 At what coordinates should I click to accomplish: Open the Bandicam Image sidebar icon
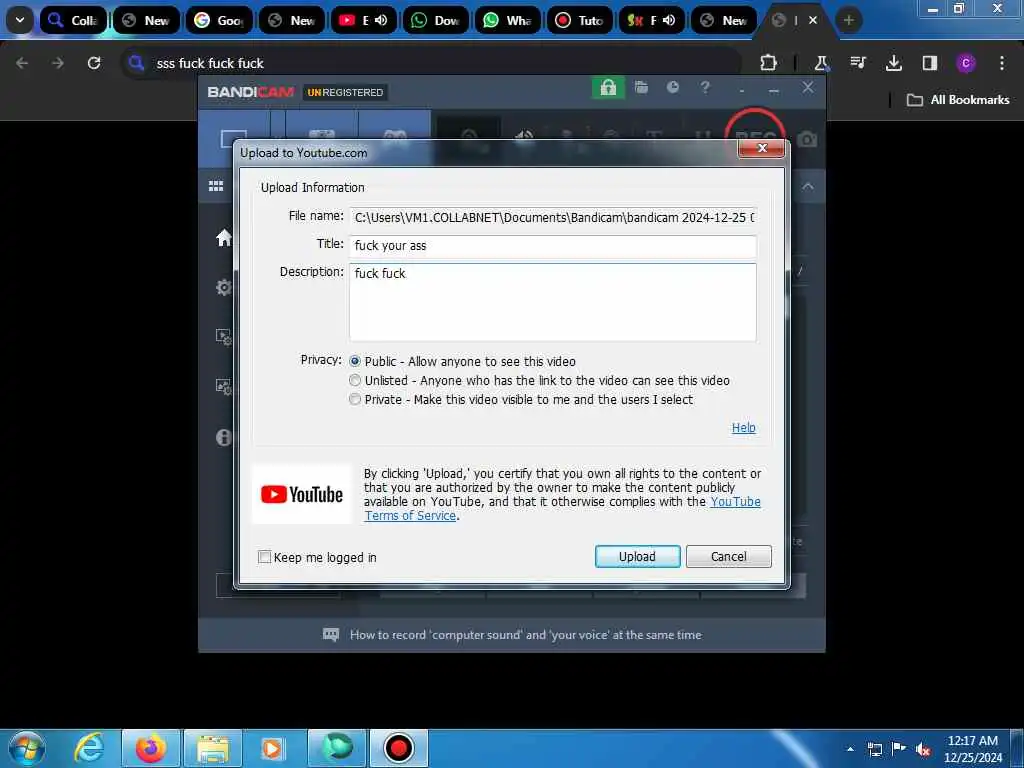224,387
